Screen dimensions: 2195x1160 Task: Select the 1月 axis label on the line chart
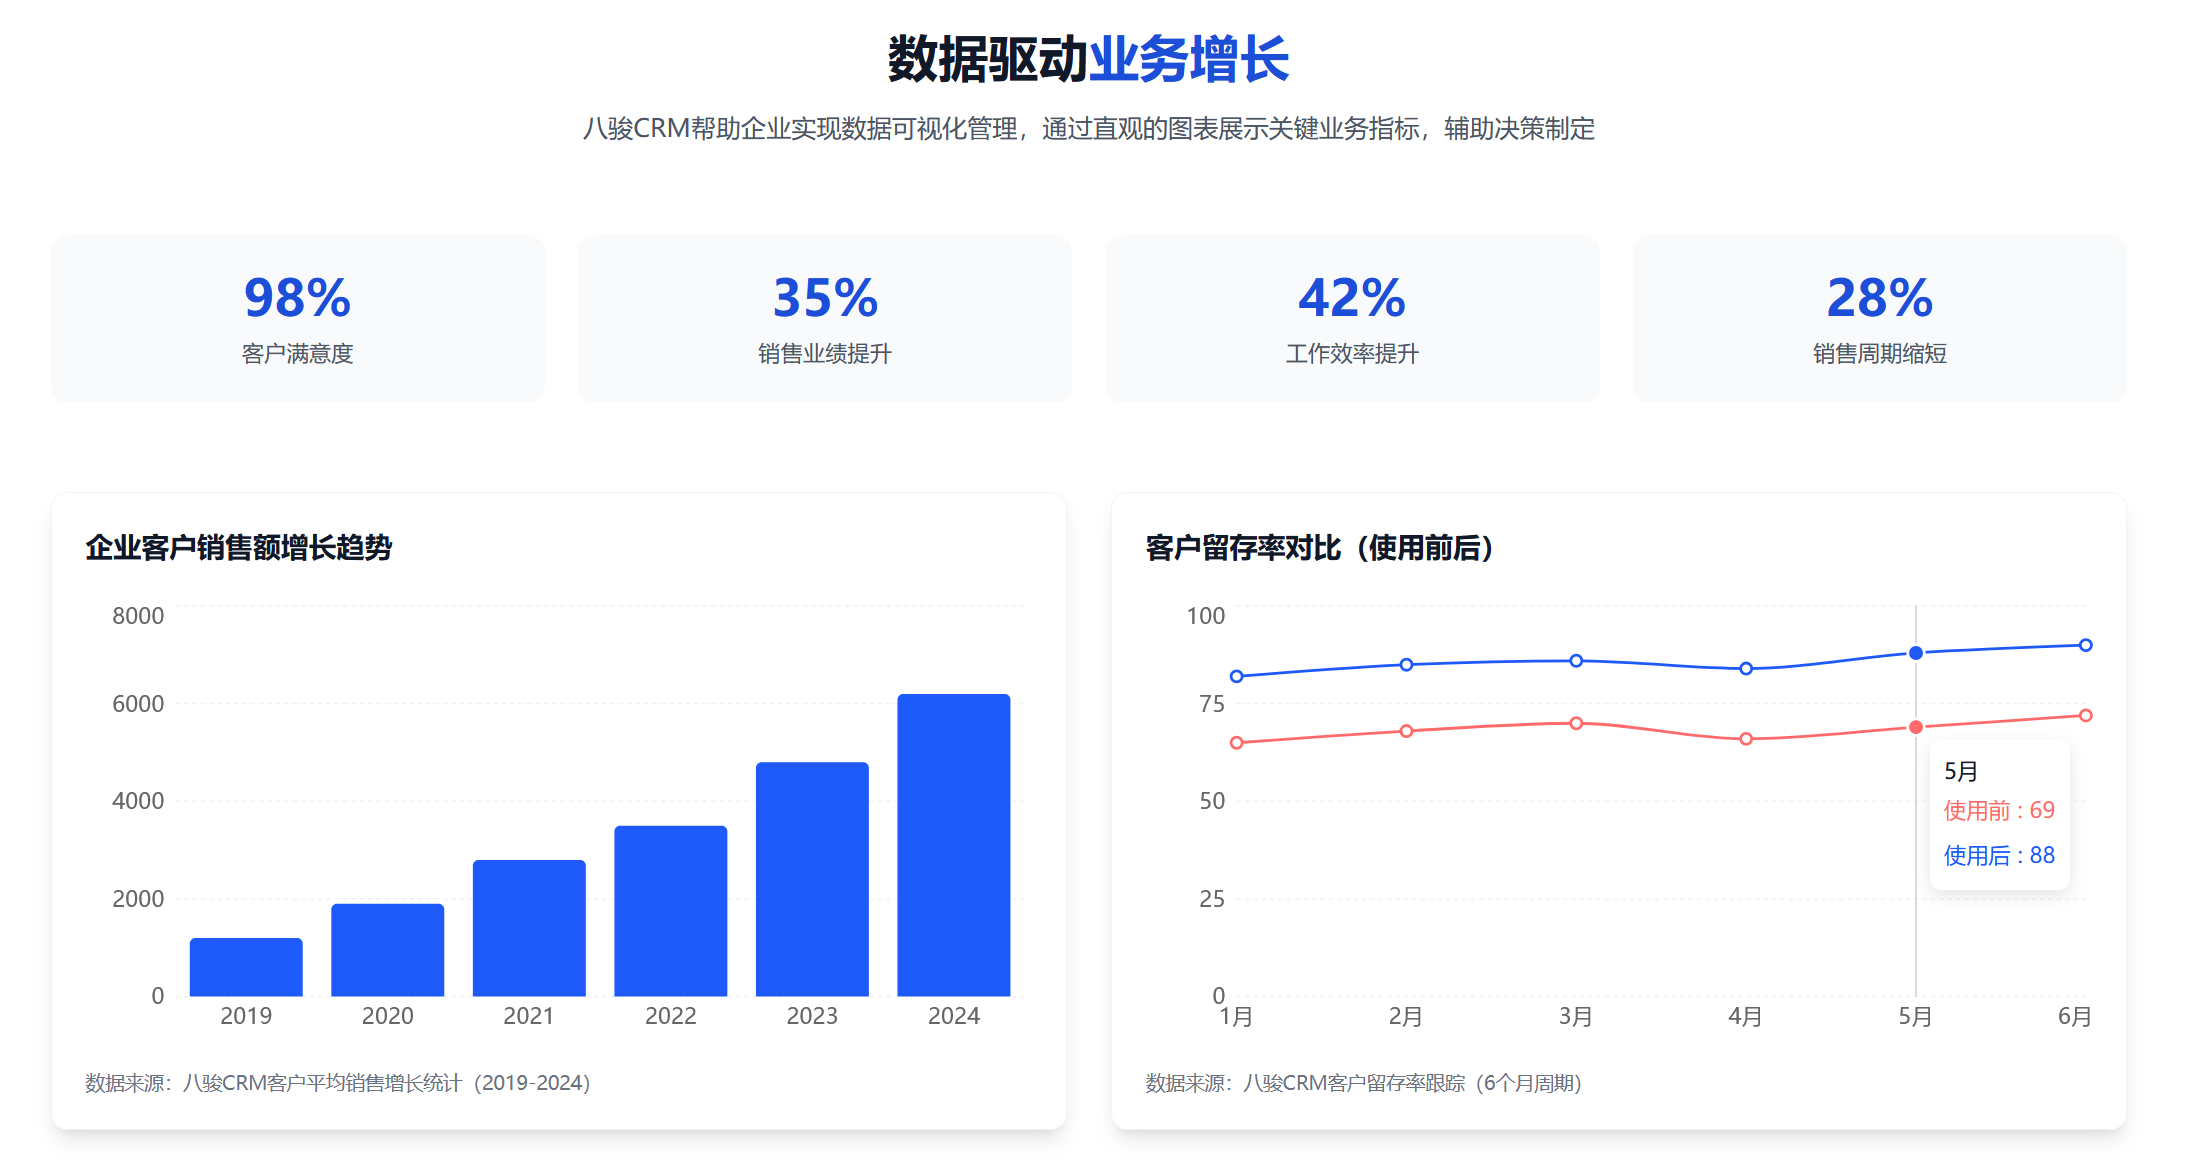tap(1236, 1016)
